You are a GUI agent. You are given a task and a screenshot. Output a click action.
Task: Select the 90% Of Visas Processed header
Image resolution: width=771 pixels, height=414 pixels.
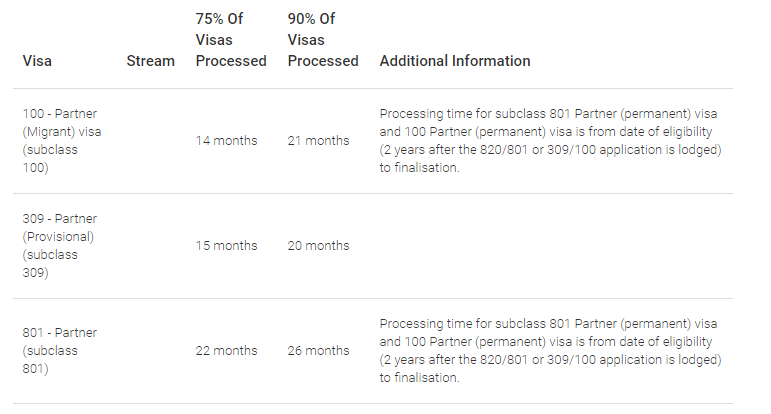pyautogui.click(x=323, y=40)
